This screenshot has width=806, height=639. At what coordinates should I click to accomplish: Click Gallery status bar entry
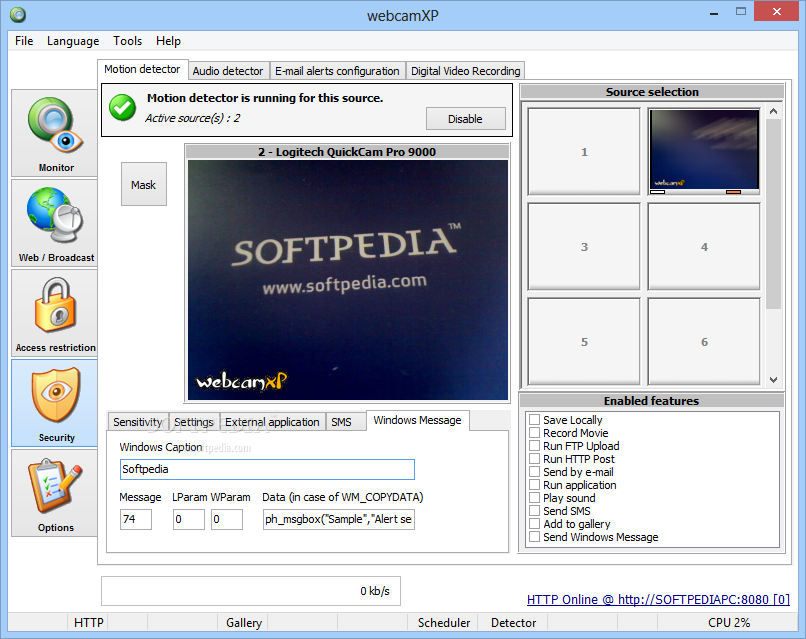(x=244, y=623)
